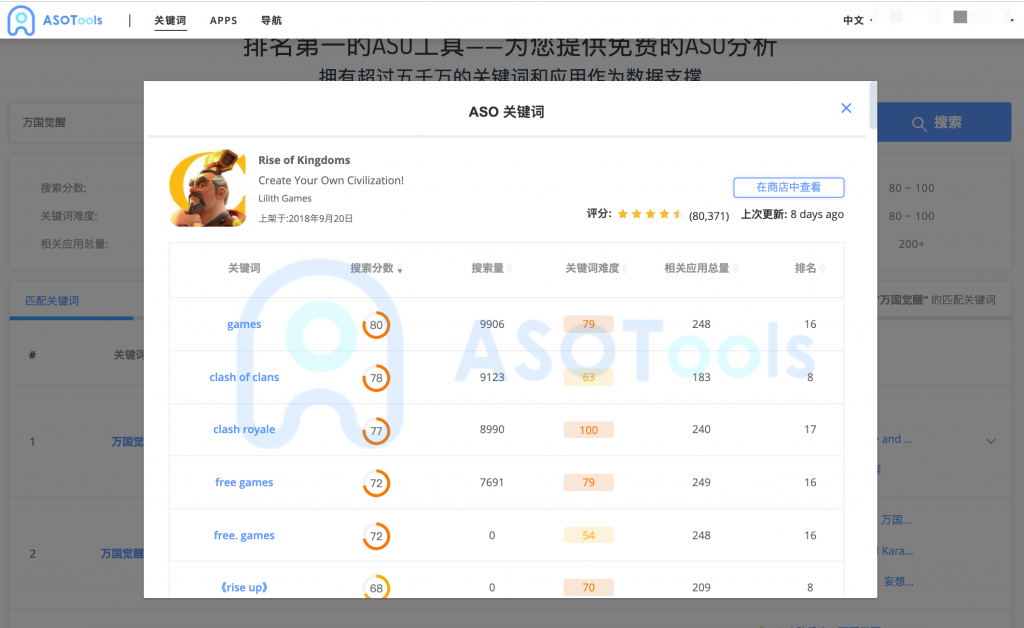Click the score 77 ring for clash royale

[376, 431]
